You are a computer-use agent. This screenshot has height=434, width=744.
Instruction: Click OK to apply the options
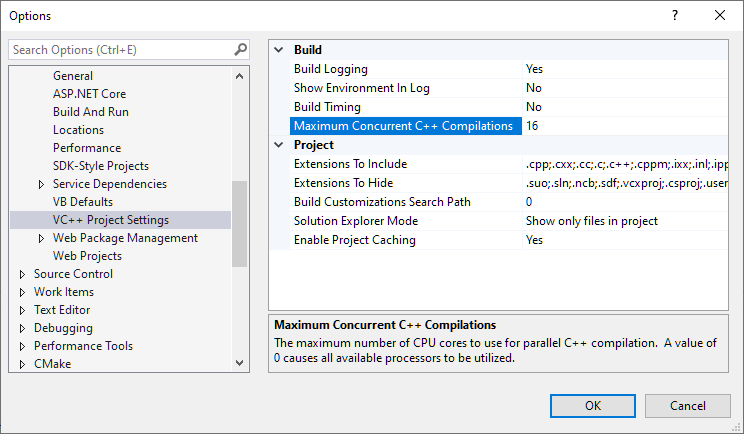592,406
